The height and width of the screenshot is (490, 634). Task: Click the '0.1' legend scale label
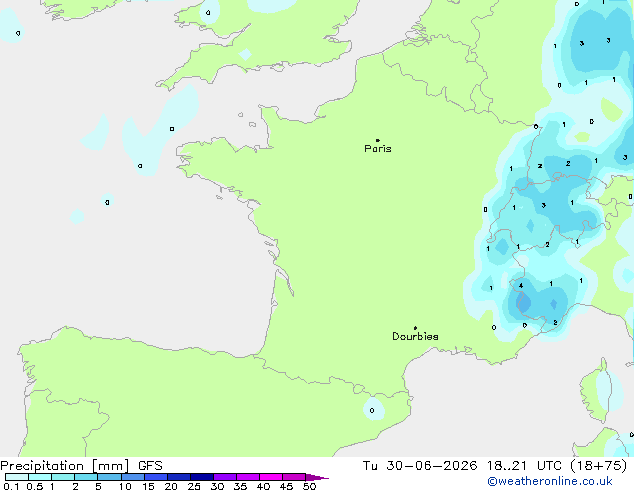(11, 486)
